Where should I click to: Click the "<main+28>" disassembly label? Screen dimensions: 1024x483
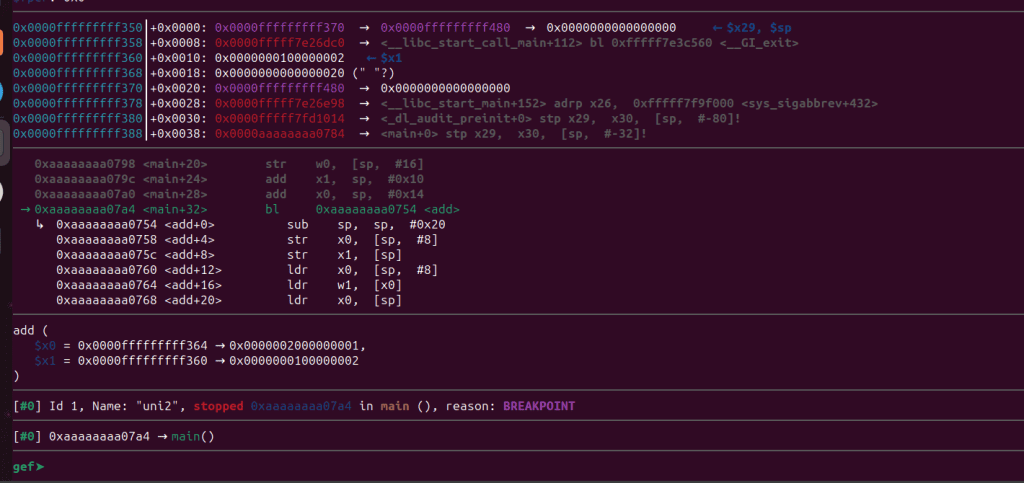click(x=175, y=195)
